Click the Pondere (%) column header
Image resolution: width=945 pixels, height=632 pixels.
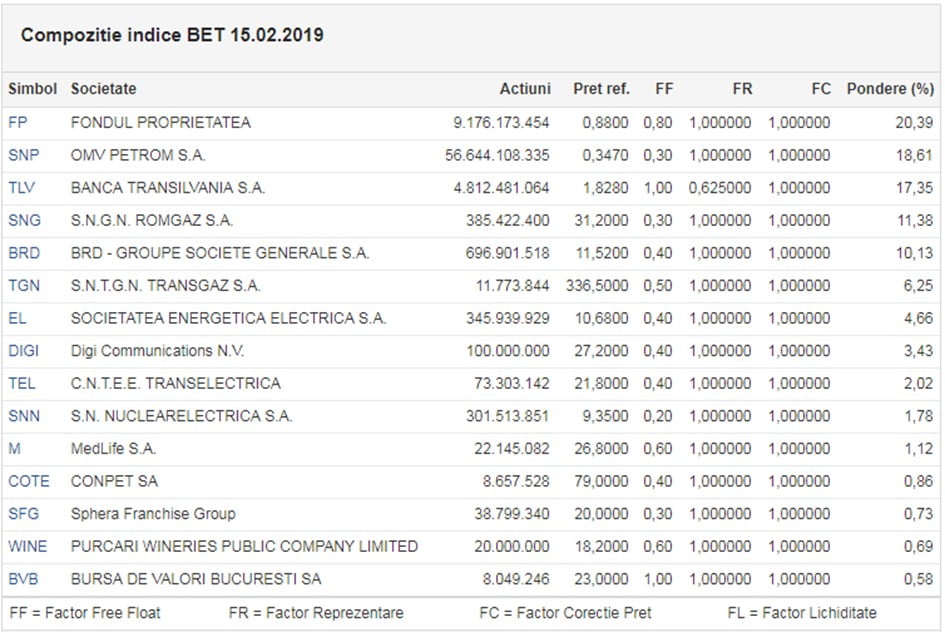click(890, 89)
